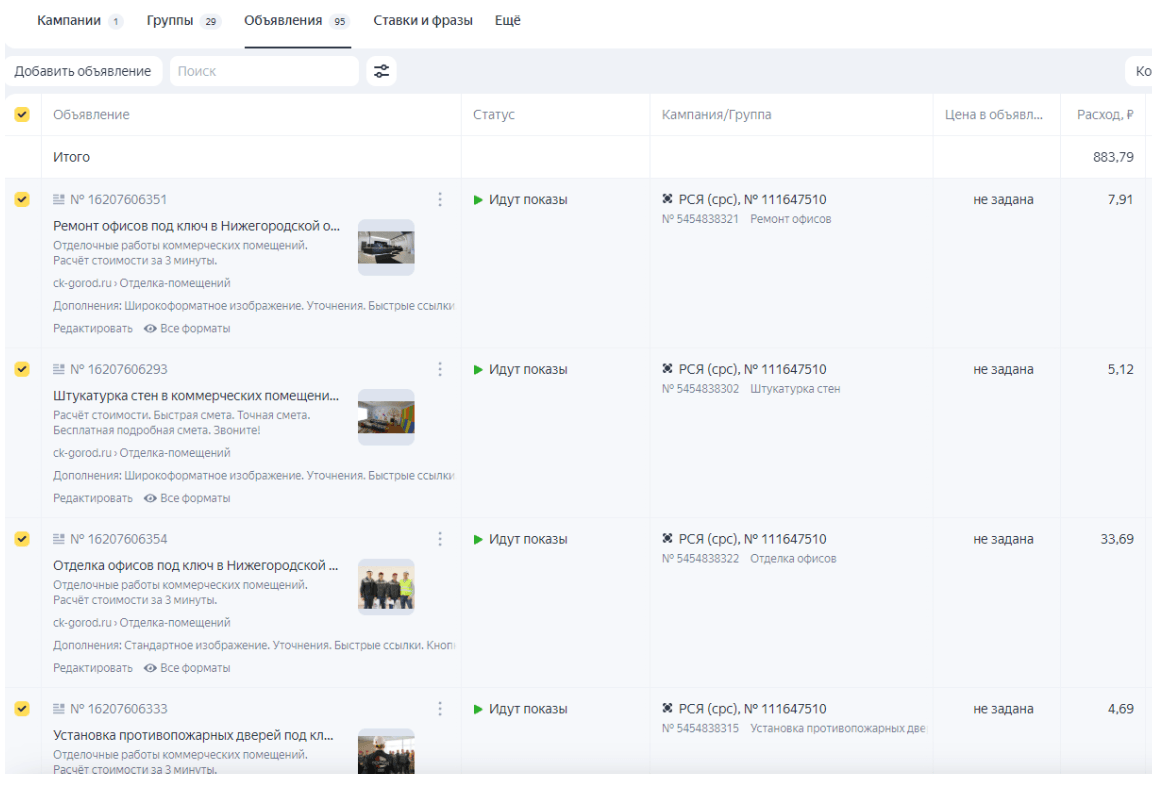Image resolution: width=1157 pixels, height=785 pixels.
Task: Click the partially visible Ко button at right
Action: tap(1141, 72)
